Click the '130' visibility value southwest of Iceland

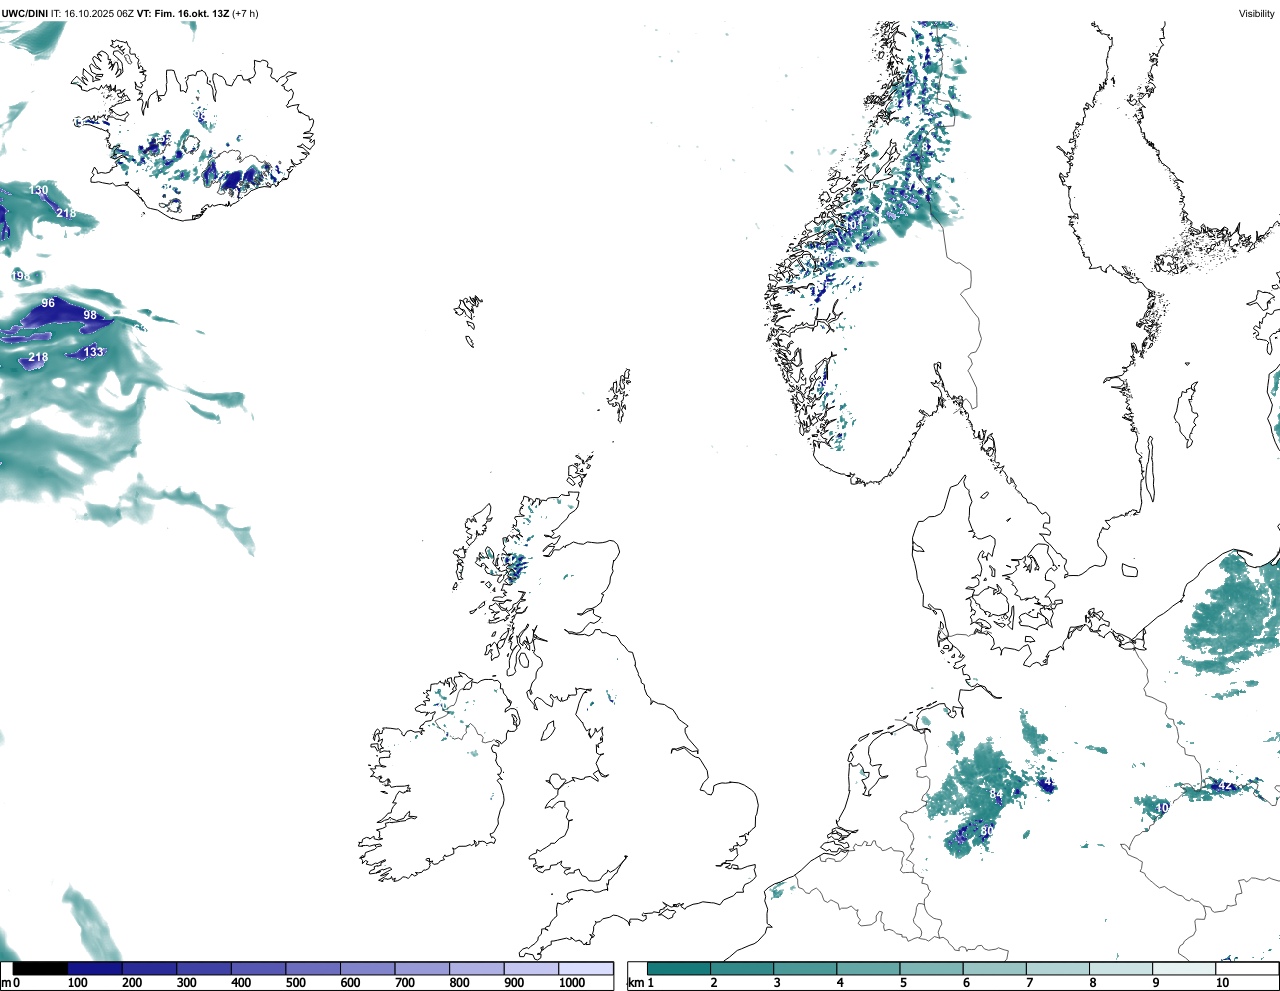(38, 190)
